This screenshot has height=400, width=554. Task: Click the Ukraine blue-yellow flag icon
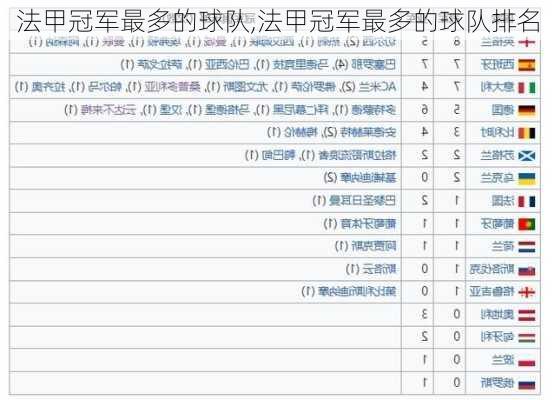tap(526, 178)
